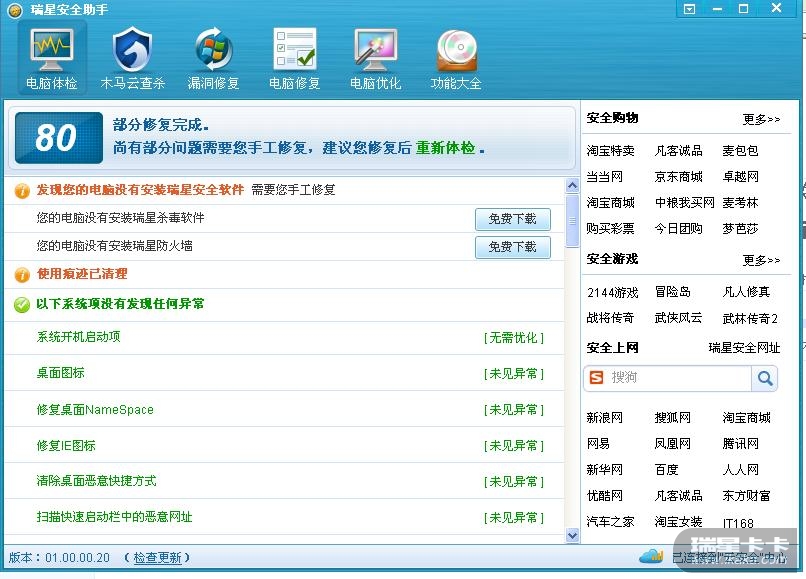
Task: Open the 东方财富 link
Action: [x=746, y=496]
